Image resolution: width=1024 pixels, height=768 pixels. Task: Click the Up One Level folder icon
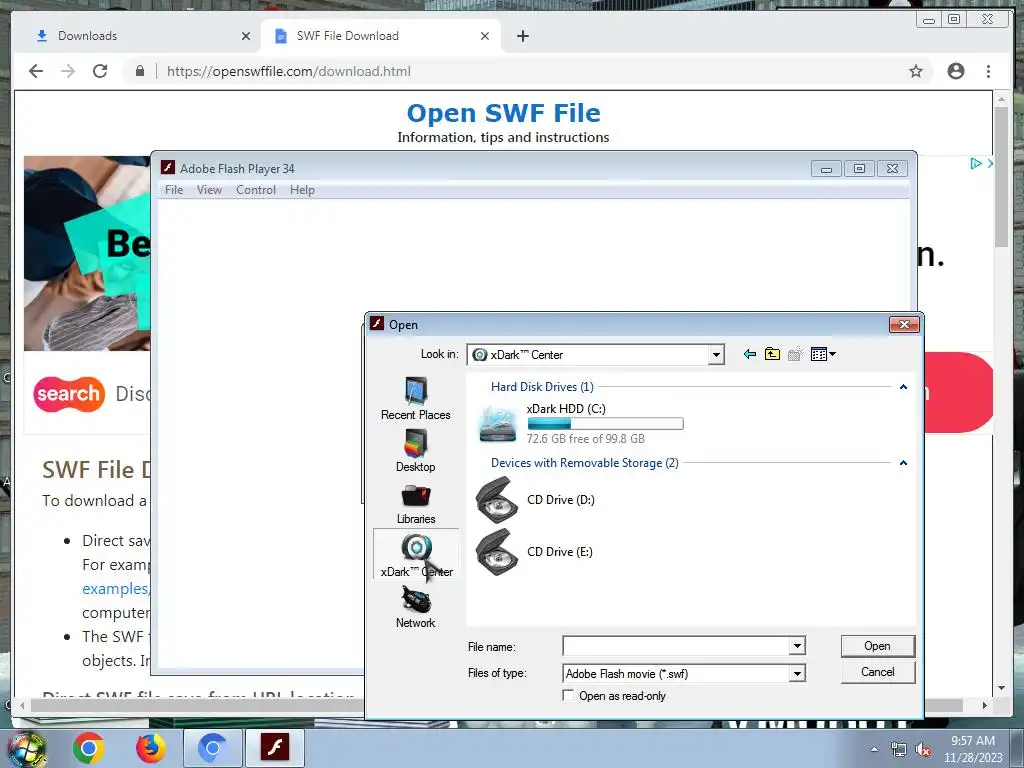click(x=772, y=354)
